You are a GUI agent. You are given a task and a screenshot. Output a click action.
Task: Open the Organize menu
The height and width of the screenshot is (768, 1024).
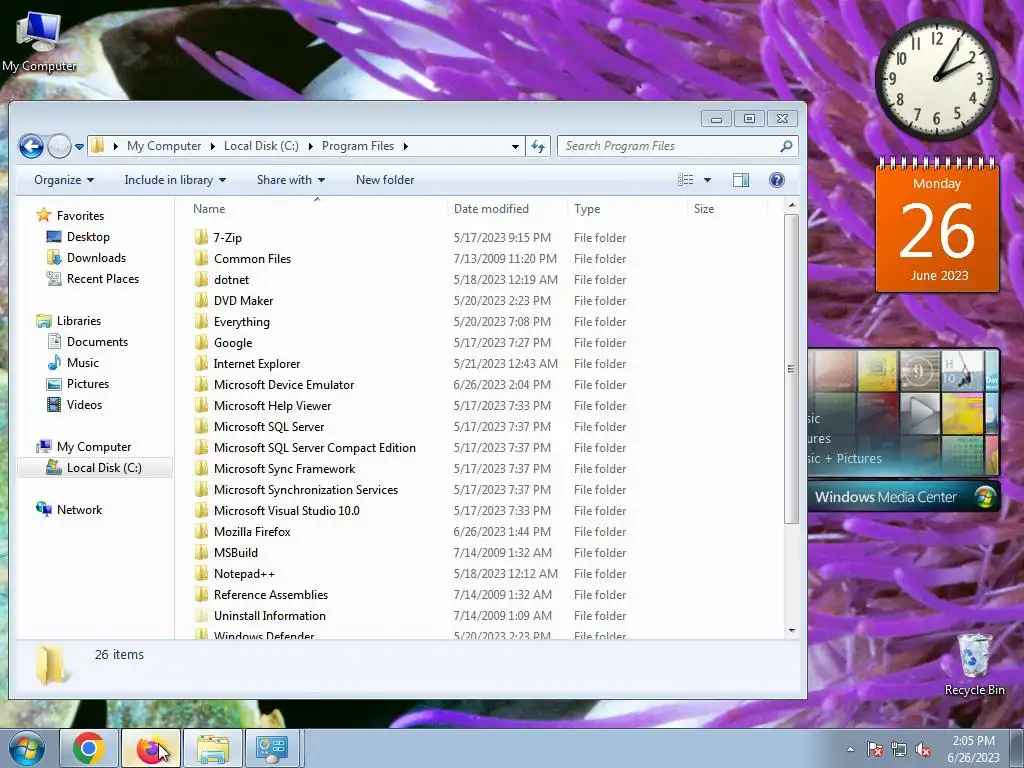[x=64, y=180]
